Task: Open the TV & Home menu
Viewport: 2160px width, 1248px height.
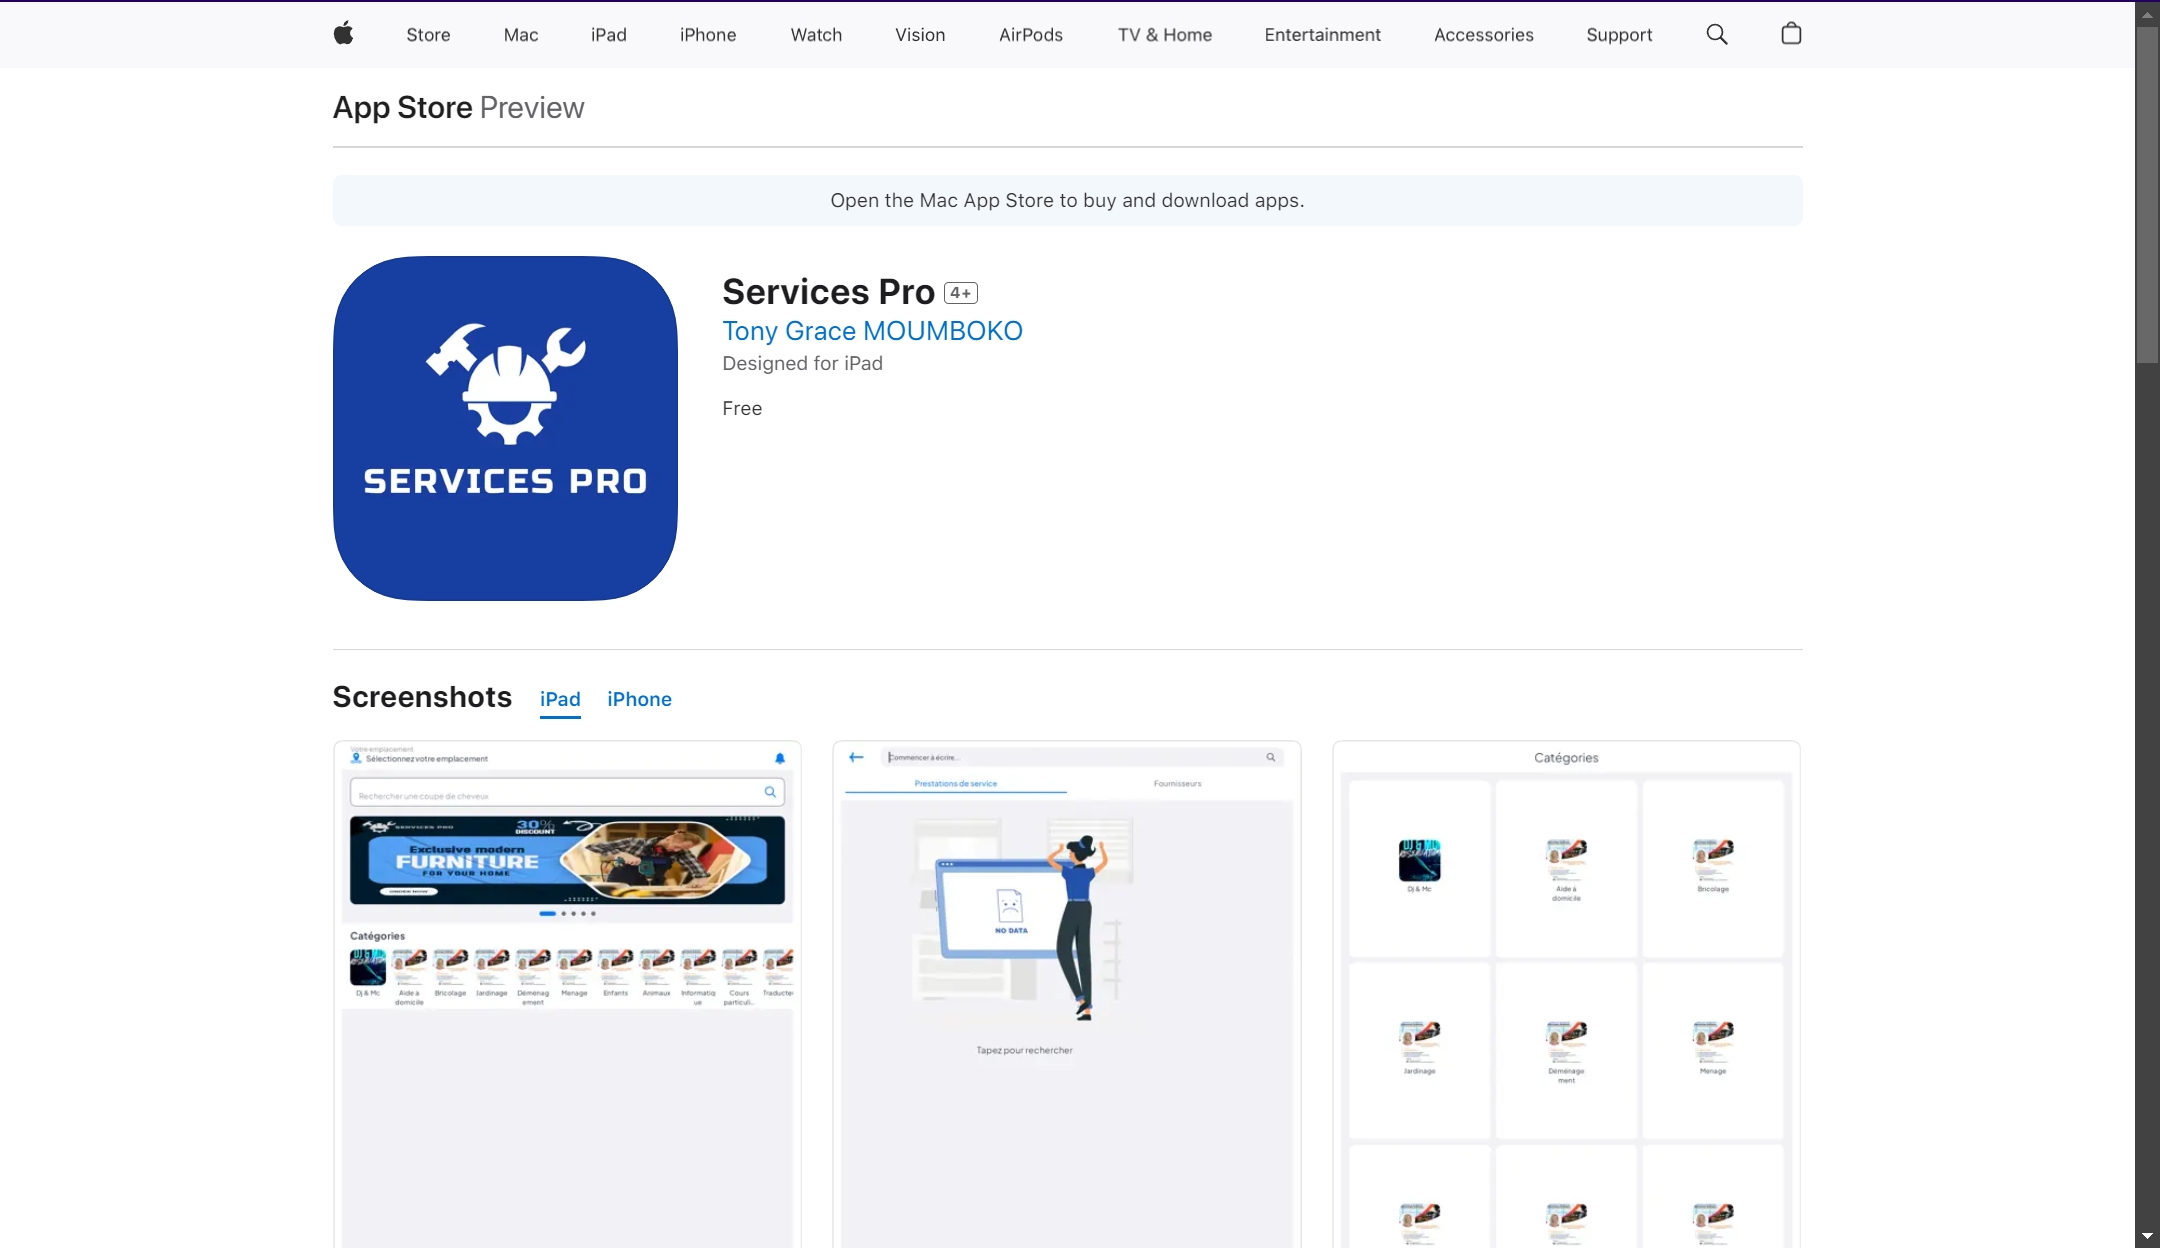Action: coord(1164,35)
